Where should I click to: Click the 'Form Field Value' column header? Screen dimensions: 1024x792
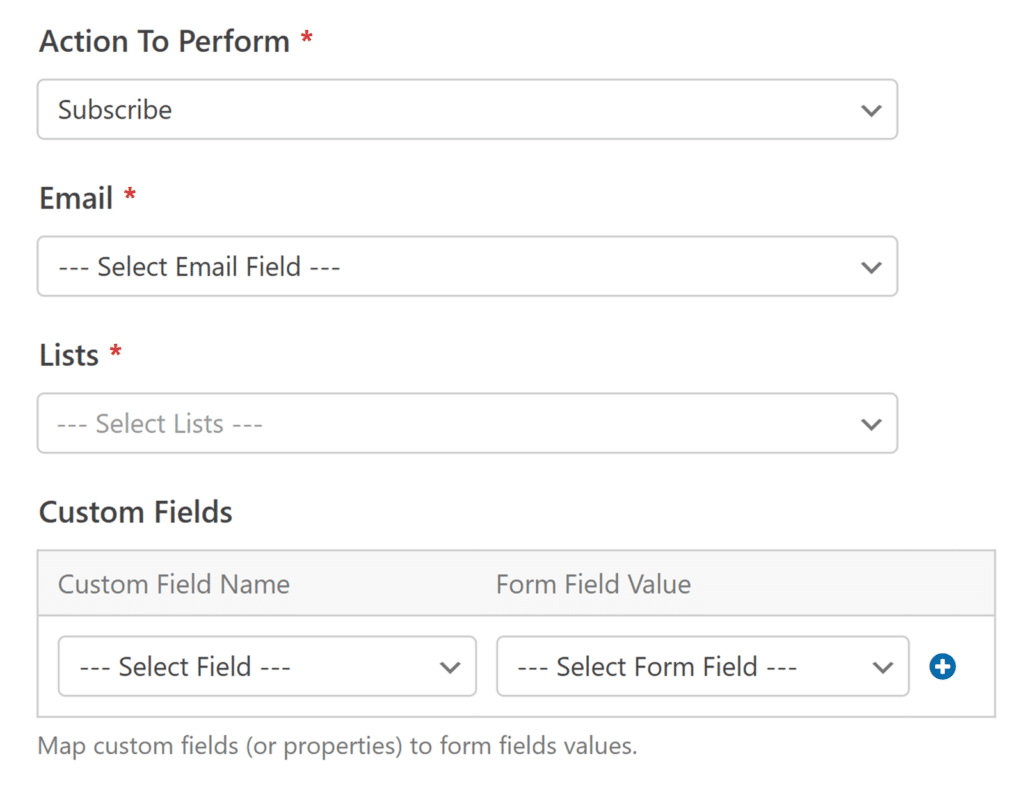(x=593, y=584)
